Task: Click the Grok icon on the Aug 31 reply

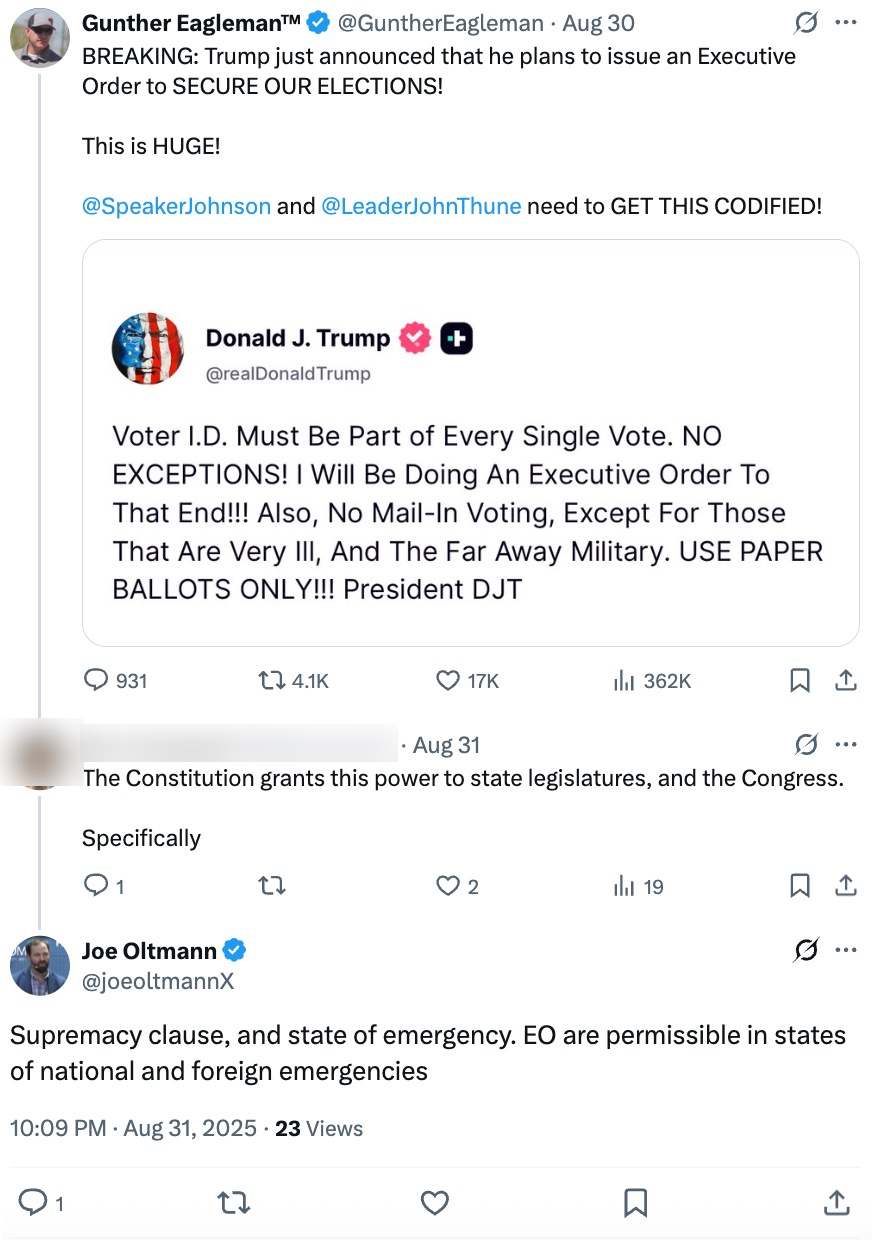Action: [x=806, y=744]
